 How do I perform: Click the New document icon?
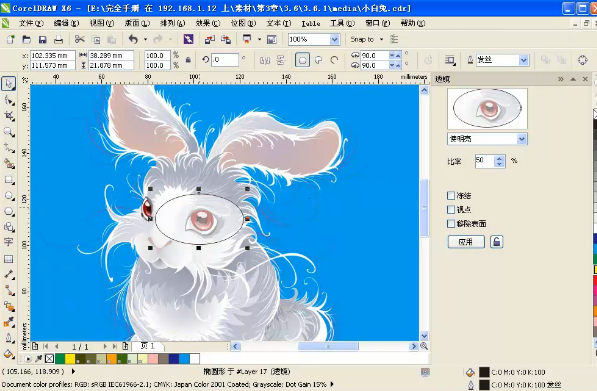point(11,39)
